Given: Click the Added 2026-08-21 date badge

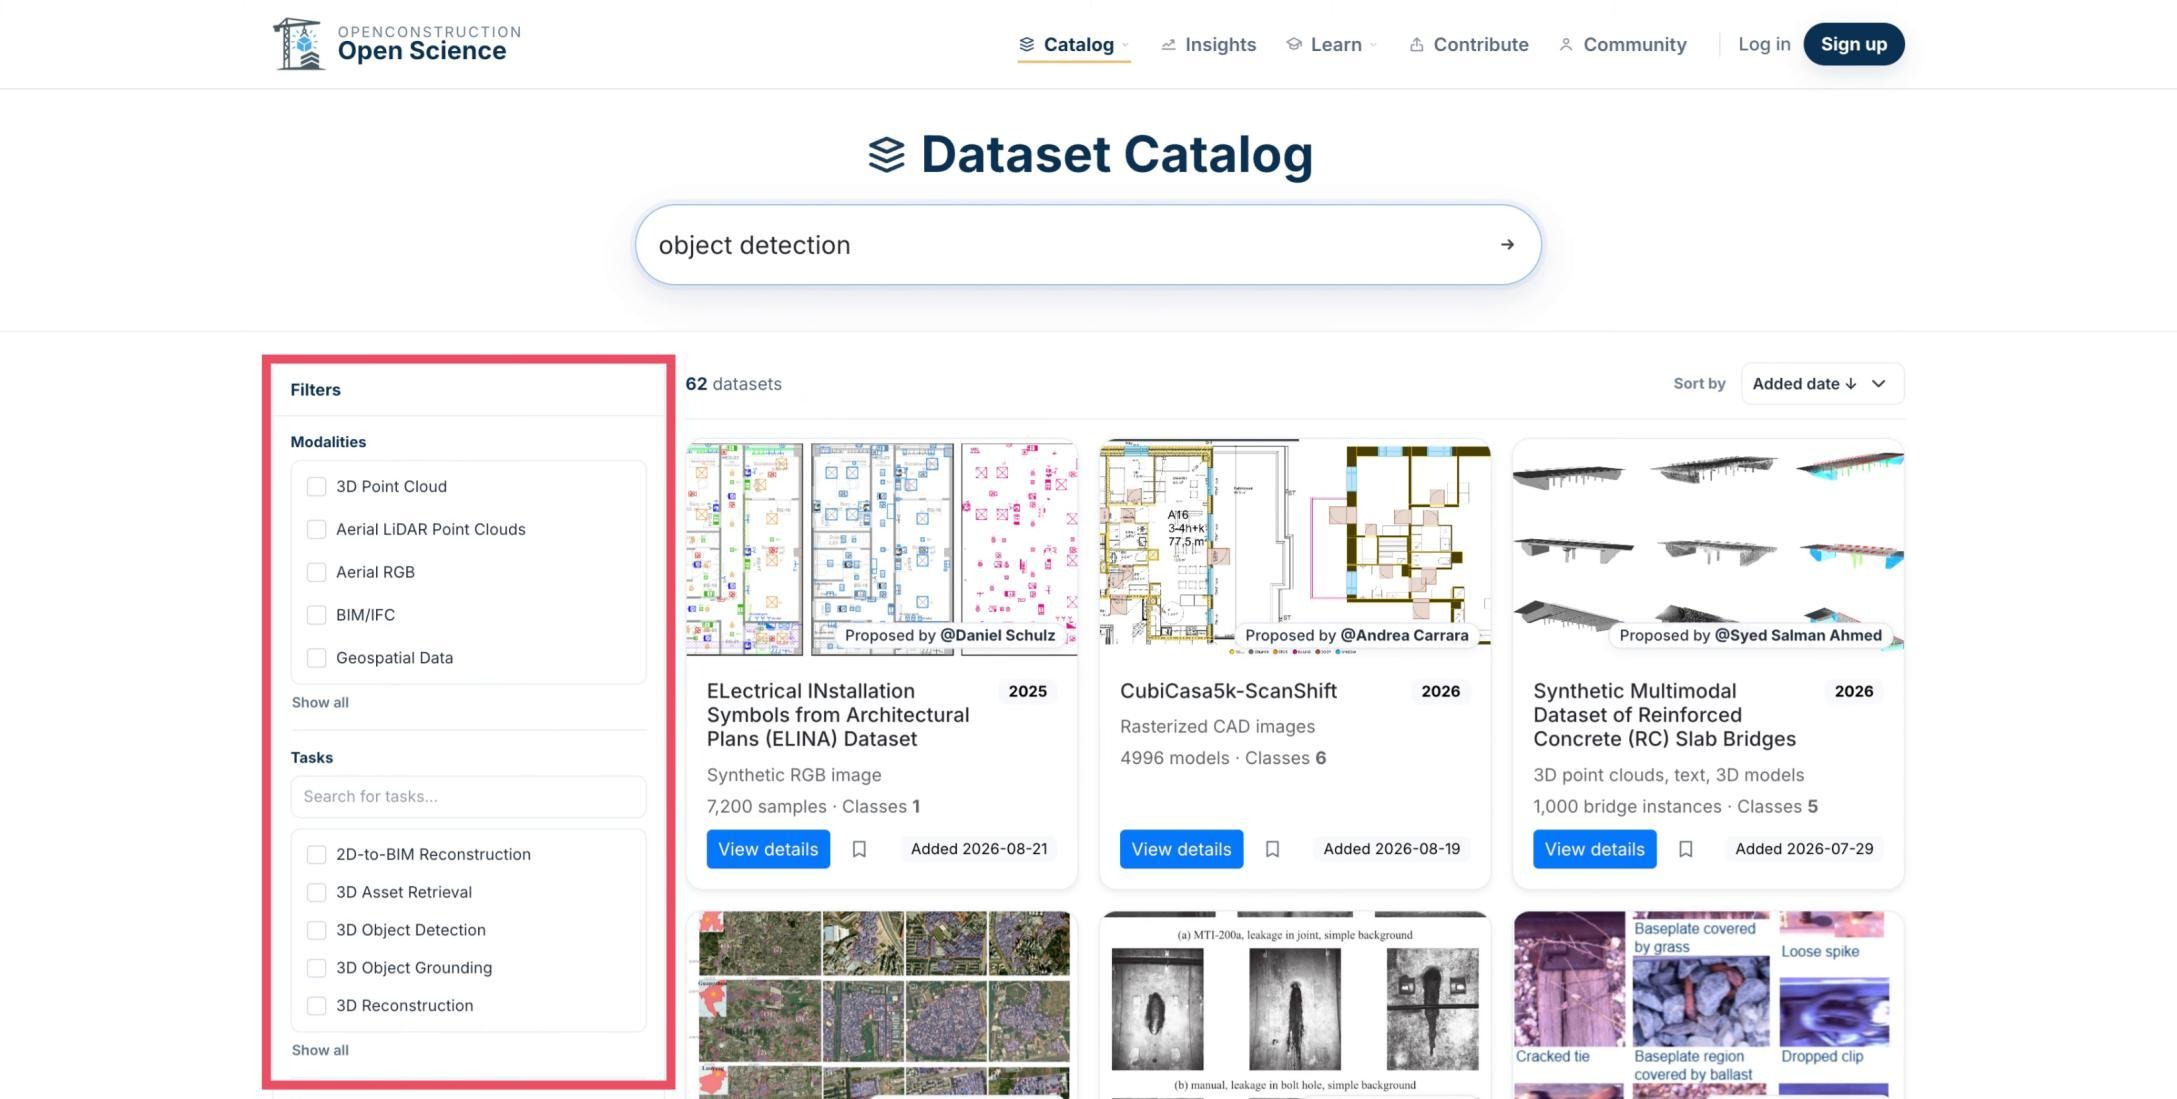Looking at the screenshot, I should (979, 849).
